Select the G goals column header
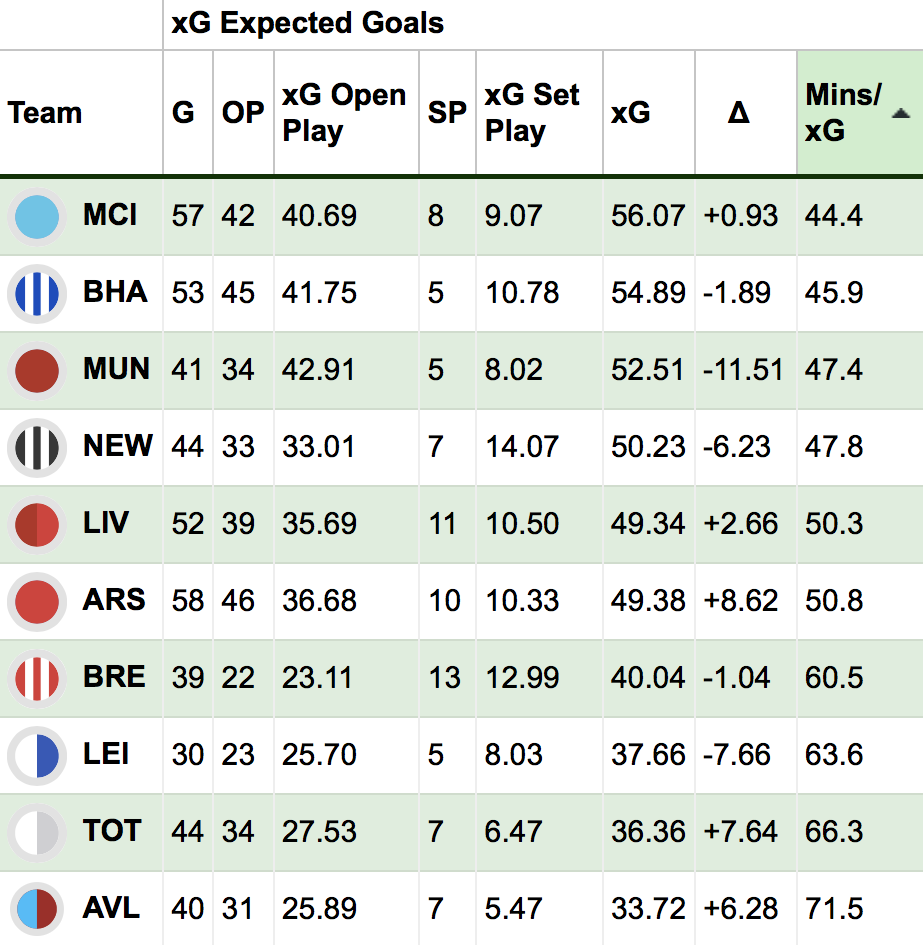923x945 pixels. [x=183, y=113]
